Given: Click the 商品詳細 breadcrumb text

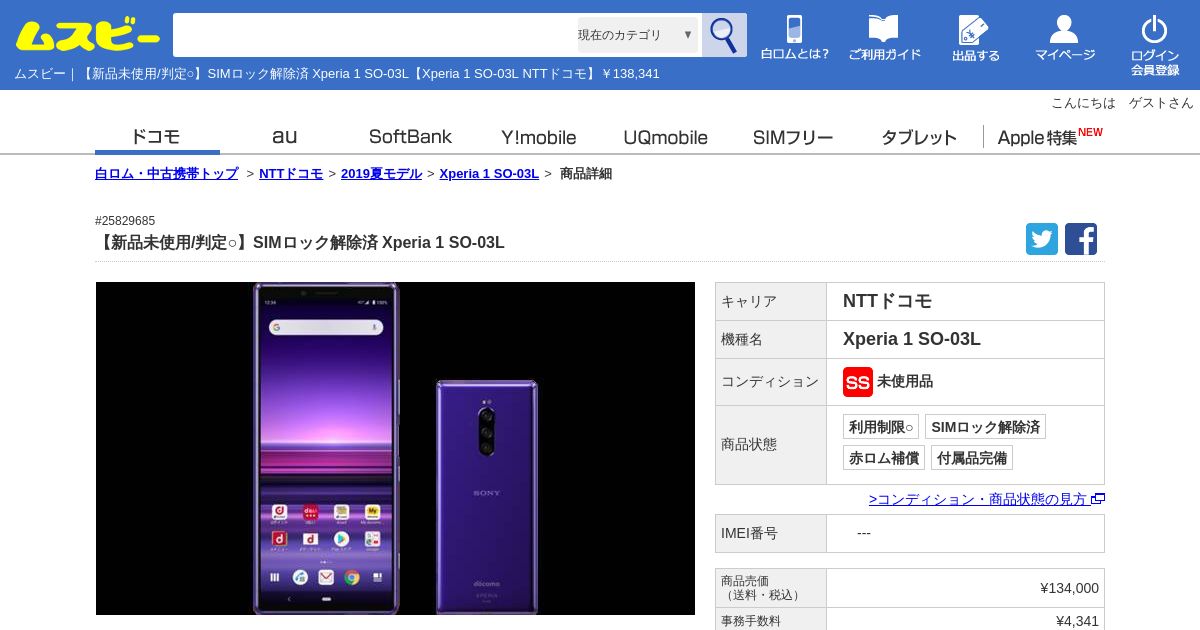Looking at the screenshot, I should [586, 174].
